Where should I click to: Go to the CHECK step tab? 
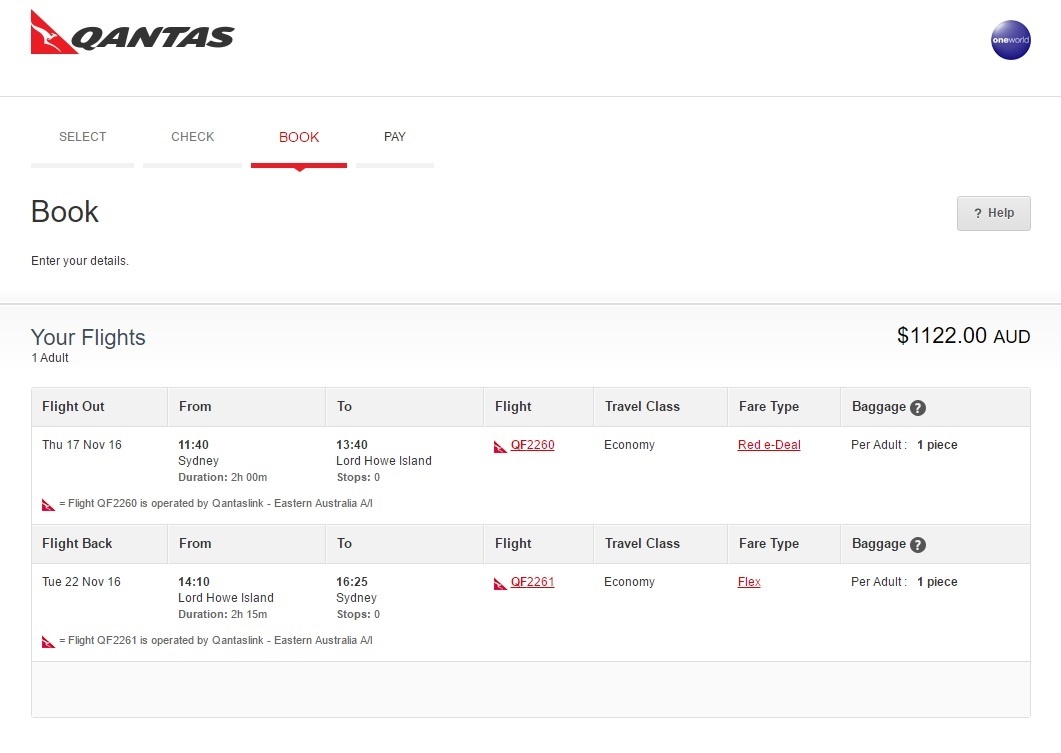tap(192, 137)
